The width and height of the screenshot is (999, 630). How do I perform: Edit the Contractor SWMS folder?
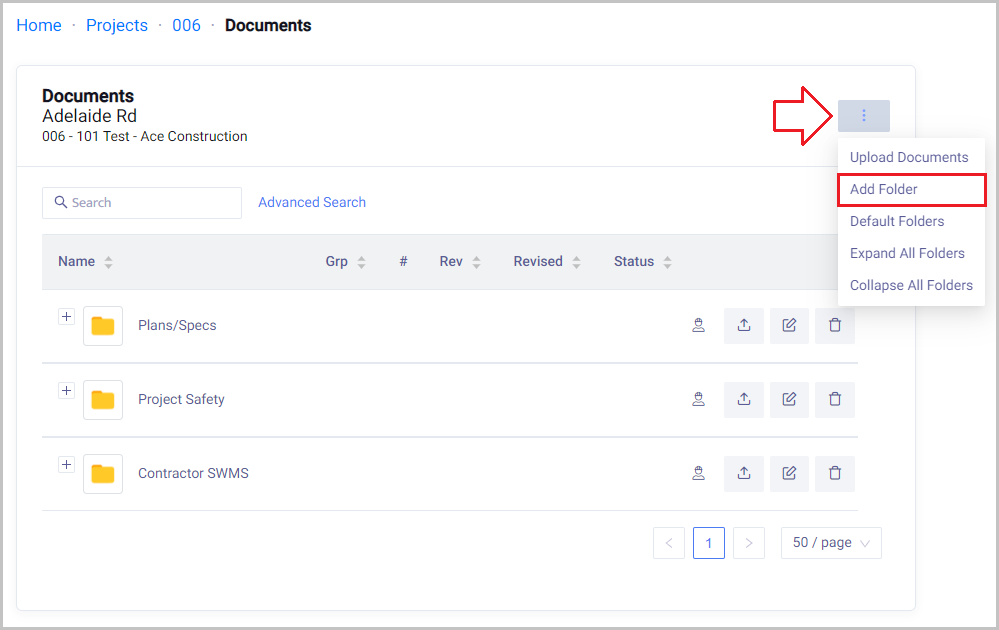pos(789,474)
